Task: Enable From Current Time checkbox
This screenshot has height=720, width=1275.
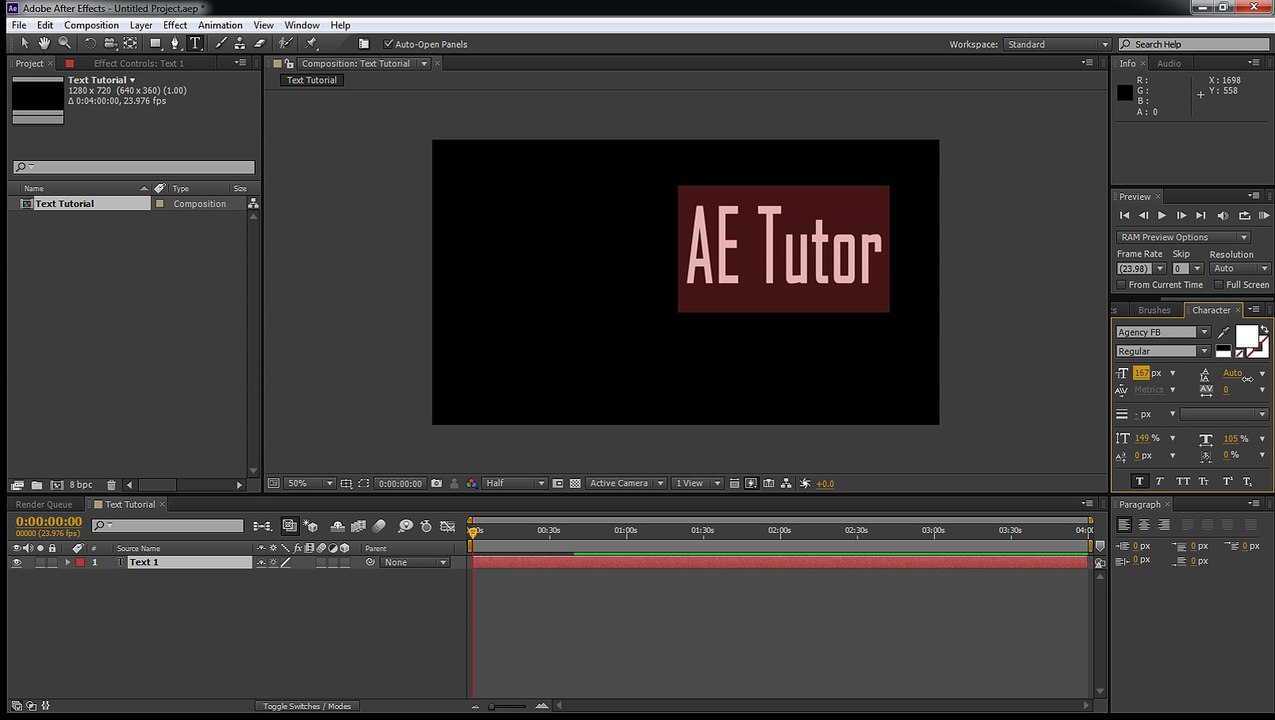Action: coord(1122,285)
